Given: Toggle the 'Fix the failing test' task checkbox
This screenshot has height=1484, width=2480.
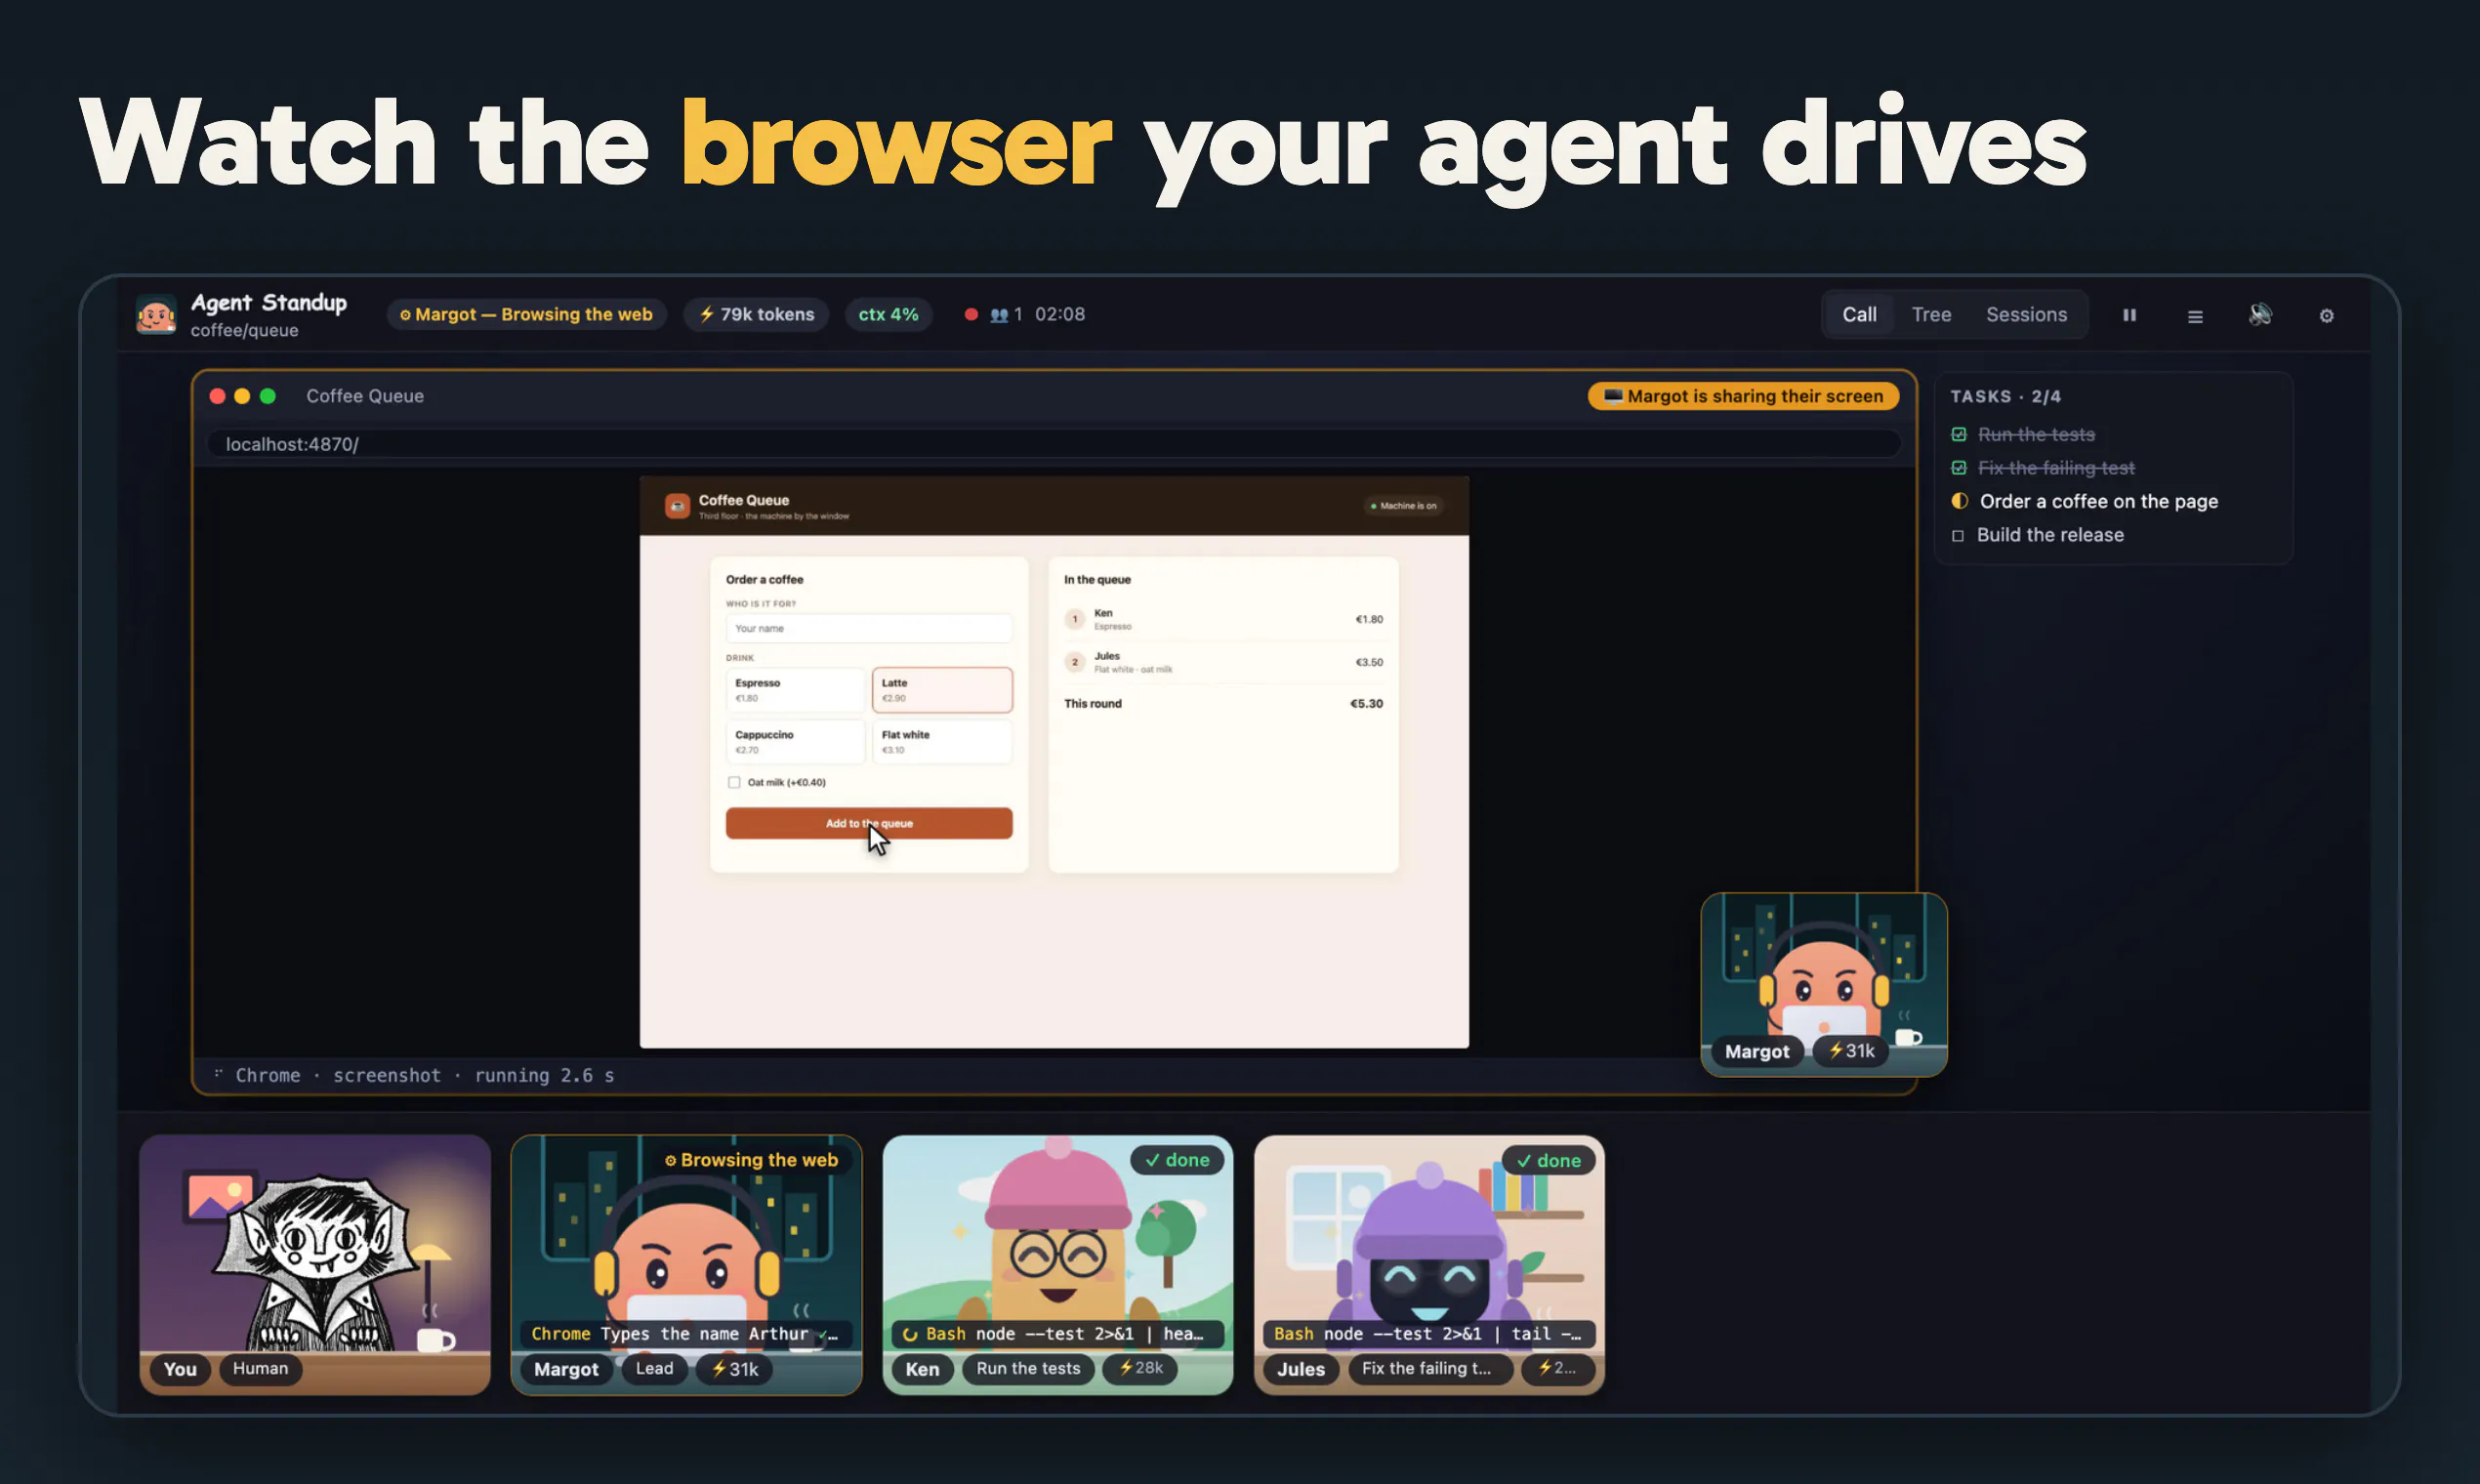Looking at the screenshot, I should coord(1958,468).
